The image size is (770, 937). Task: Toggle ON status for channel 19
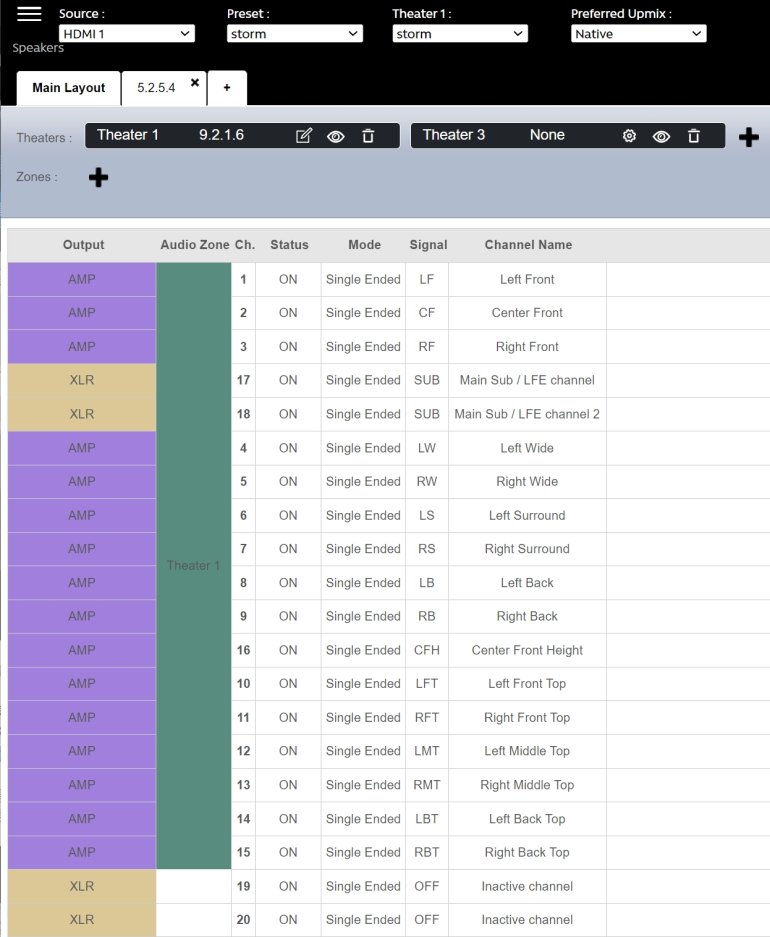[x=288, y=886]
